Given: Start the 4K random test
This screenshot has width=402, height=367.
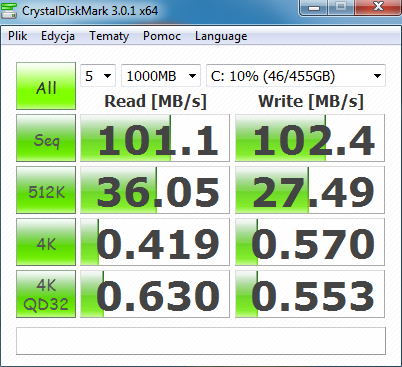Looking at the screenshot, I should coord(46,242).
